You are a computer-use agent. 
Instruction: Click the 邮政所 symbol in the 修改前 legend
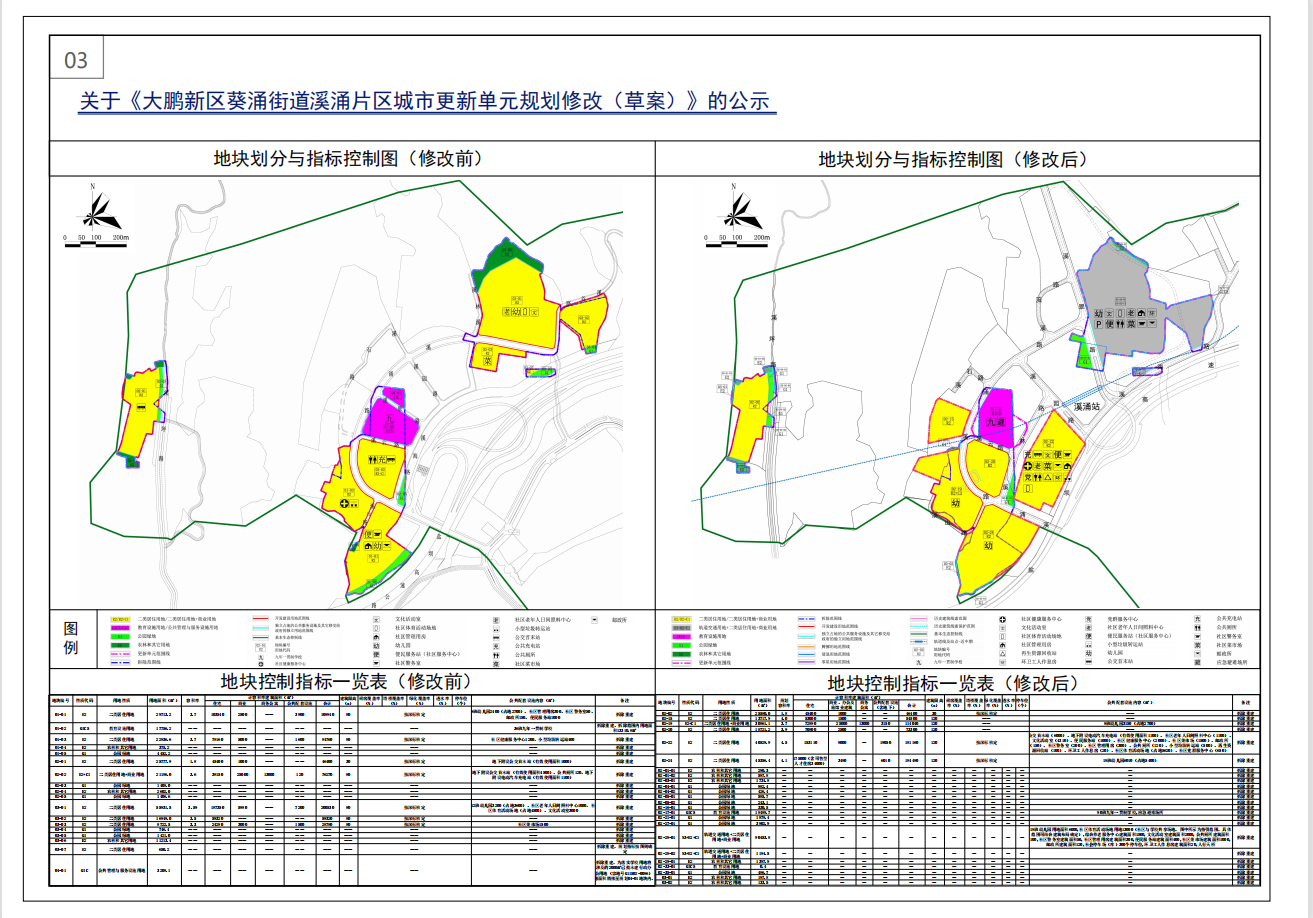click(594, 620)
